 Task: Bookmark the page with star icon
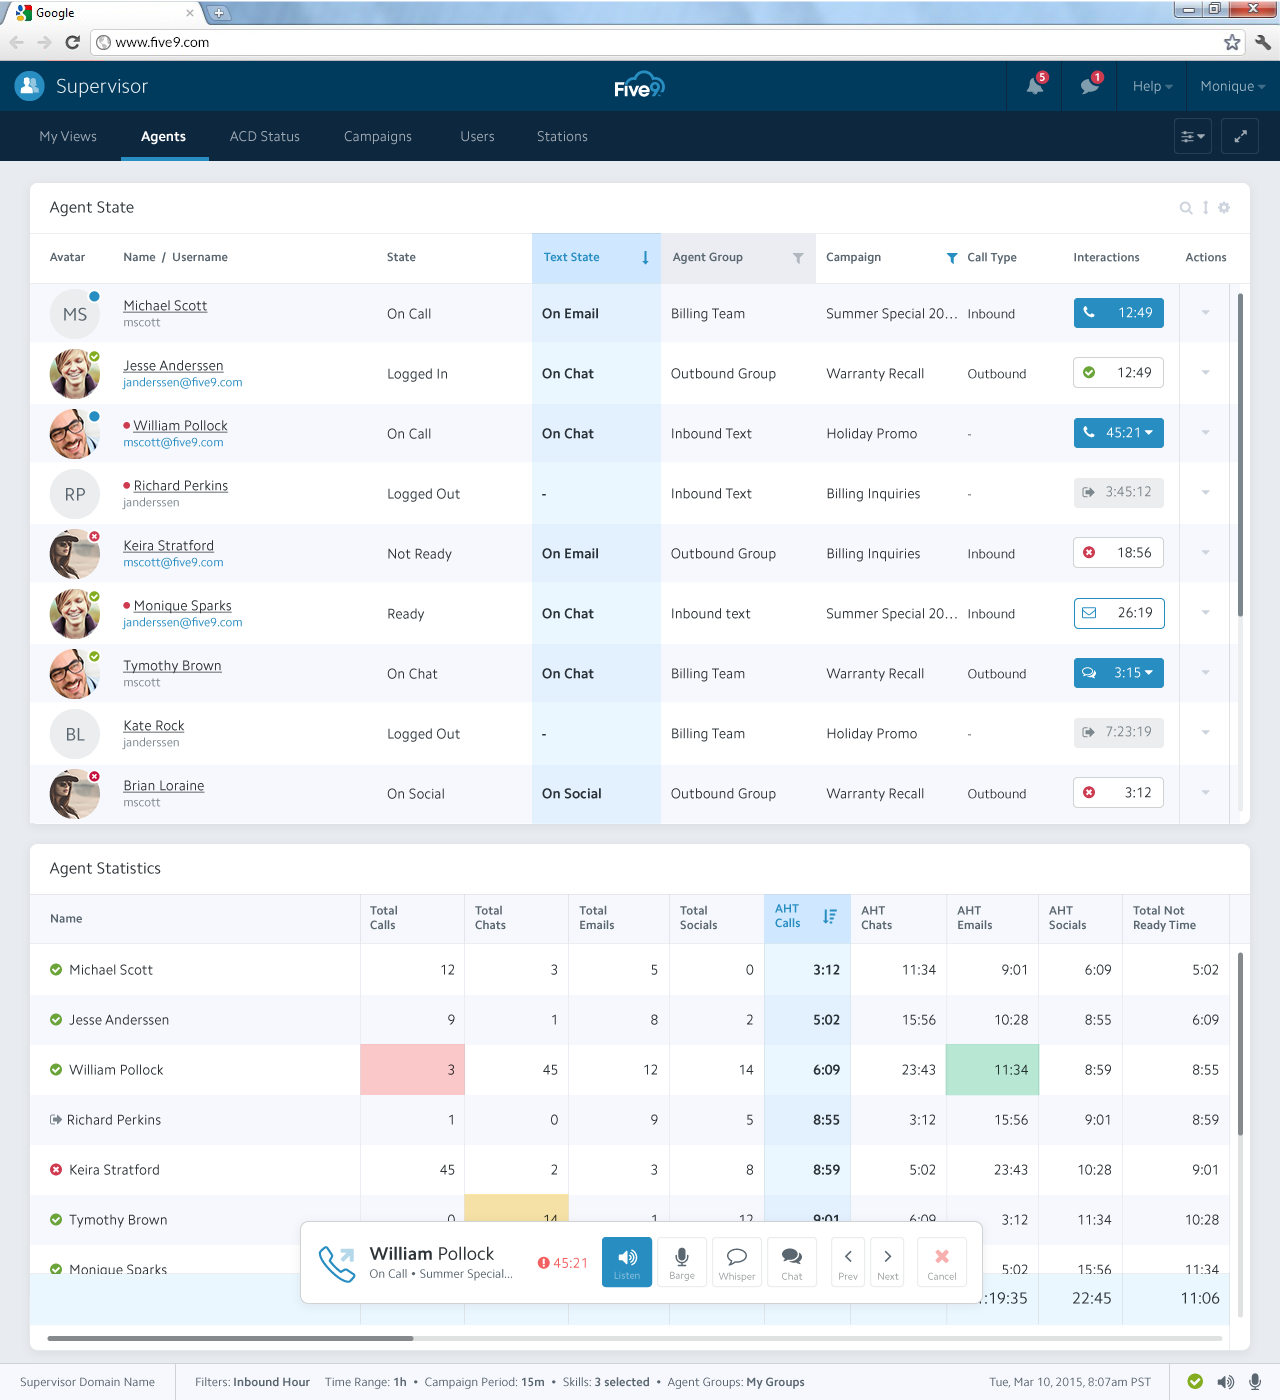pos(1232,42)
